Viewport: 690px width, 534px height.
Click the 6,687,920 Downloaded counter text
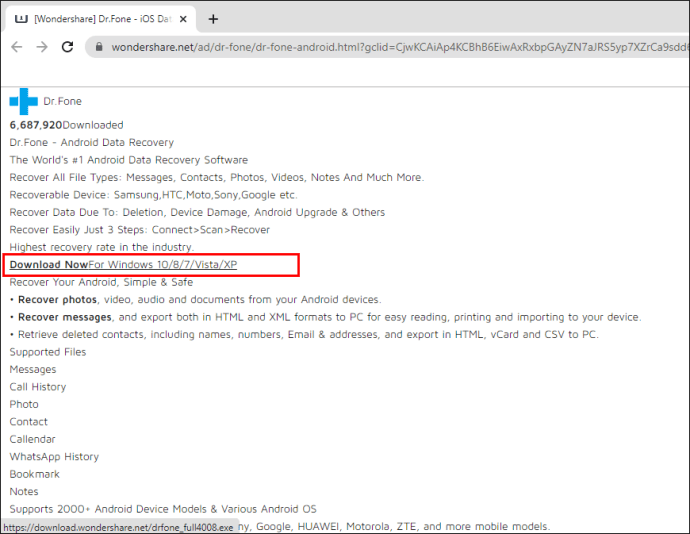coord(66,125)
